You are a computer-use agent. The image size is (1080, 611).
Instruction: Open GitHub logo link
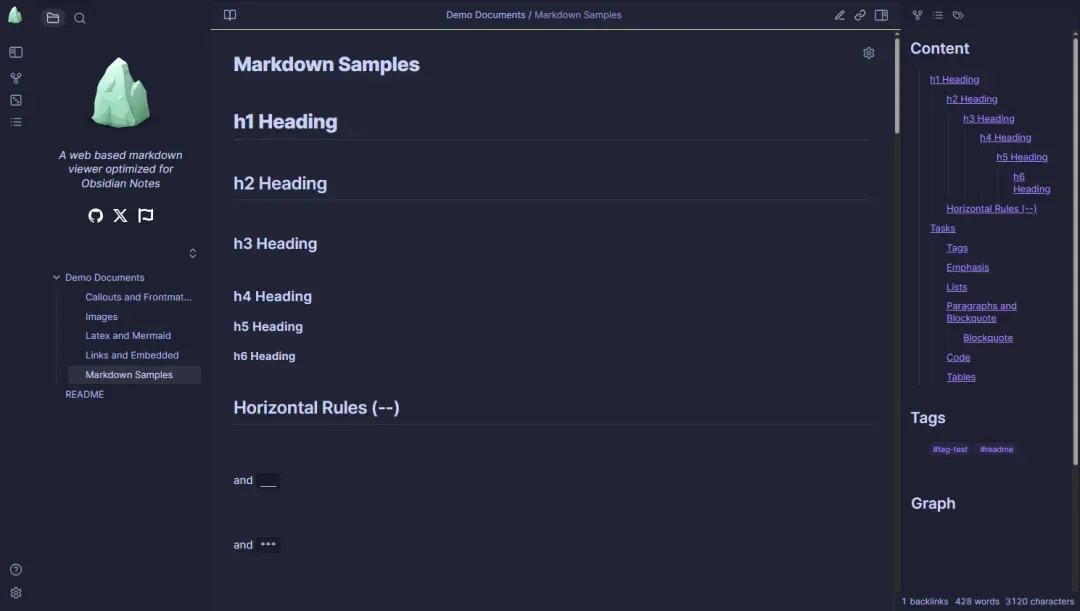96,216
